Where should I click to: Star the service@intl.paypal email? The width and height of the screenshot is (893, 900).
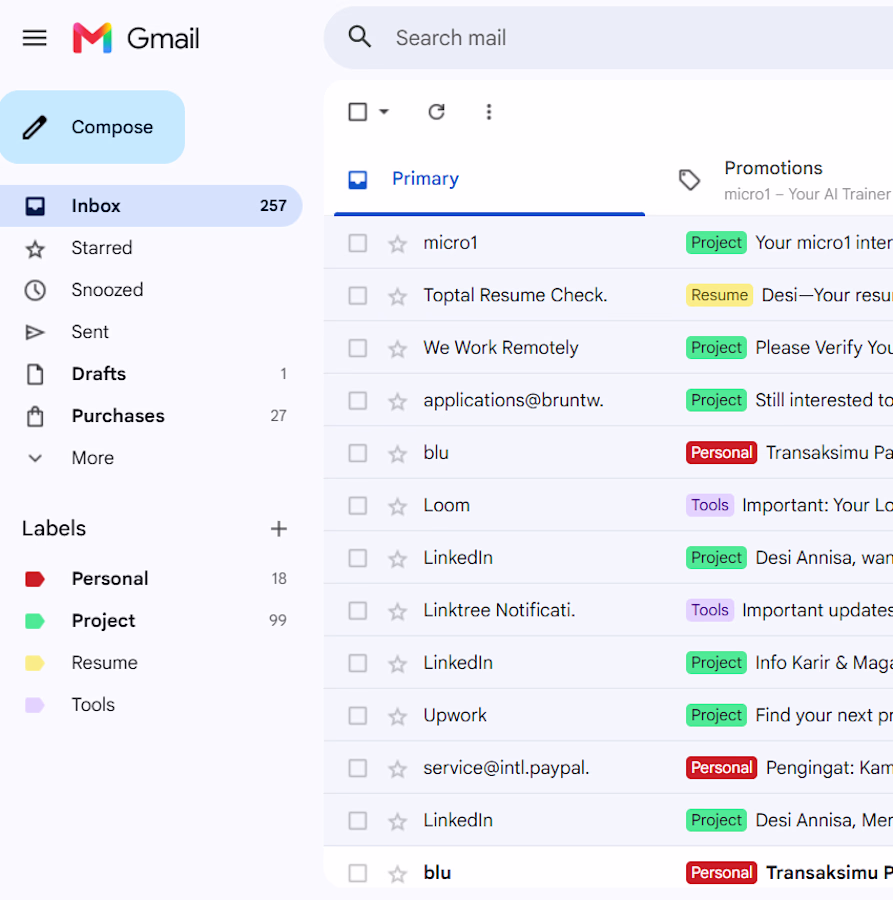point(397,769)
